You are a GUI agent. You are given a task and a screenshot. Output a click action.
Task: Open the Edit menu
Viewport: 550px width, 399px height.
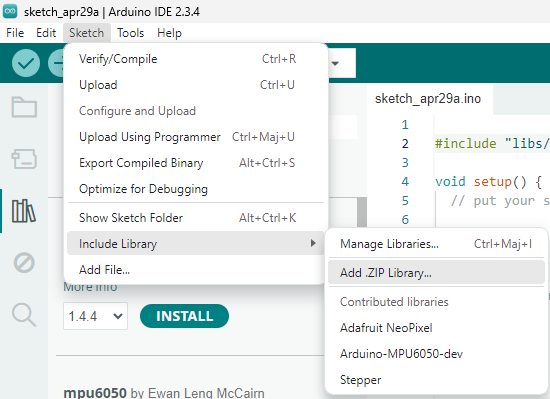tap(46, 33)
